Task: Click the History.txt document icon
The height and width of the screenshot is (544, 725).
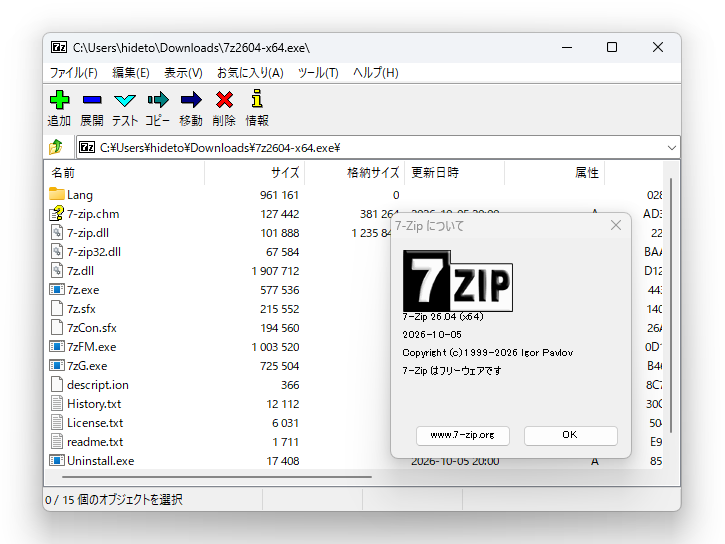Action: [56, 403]
